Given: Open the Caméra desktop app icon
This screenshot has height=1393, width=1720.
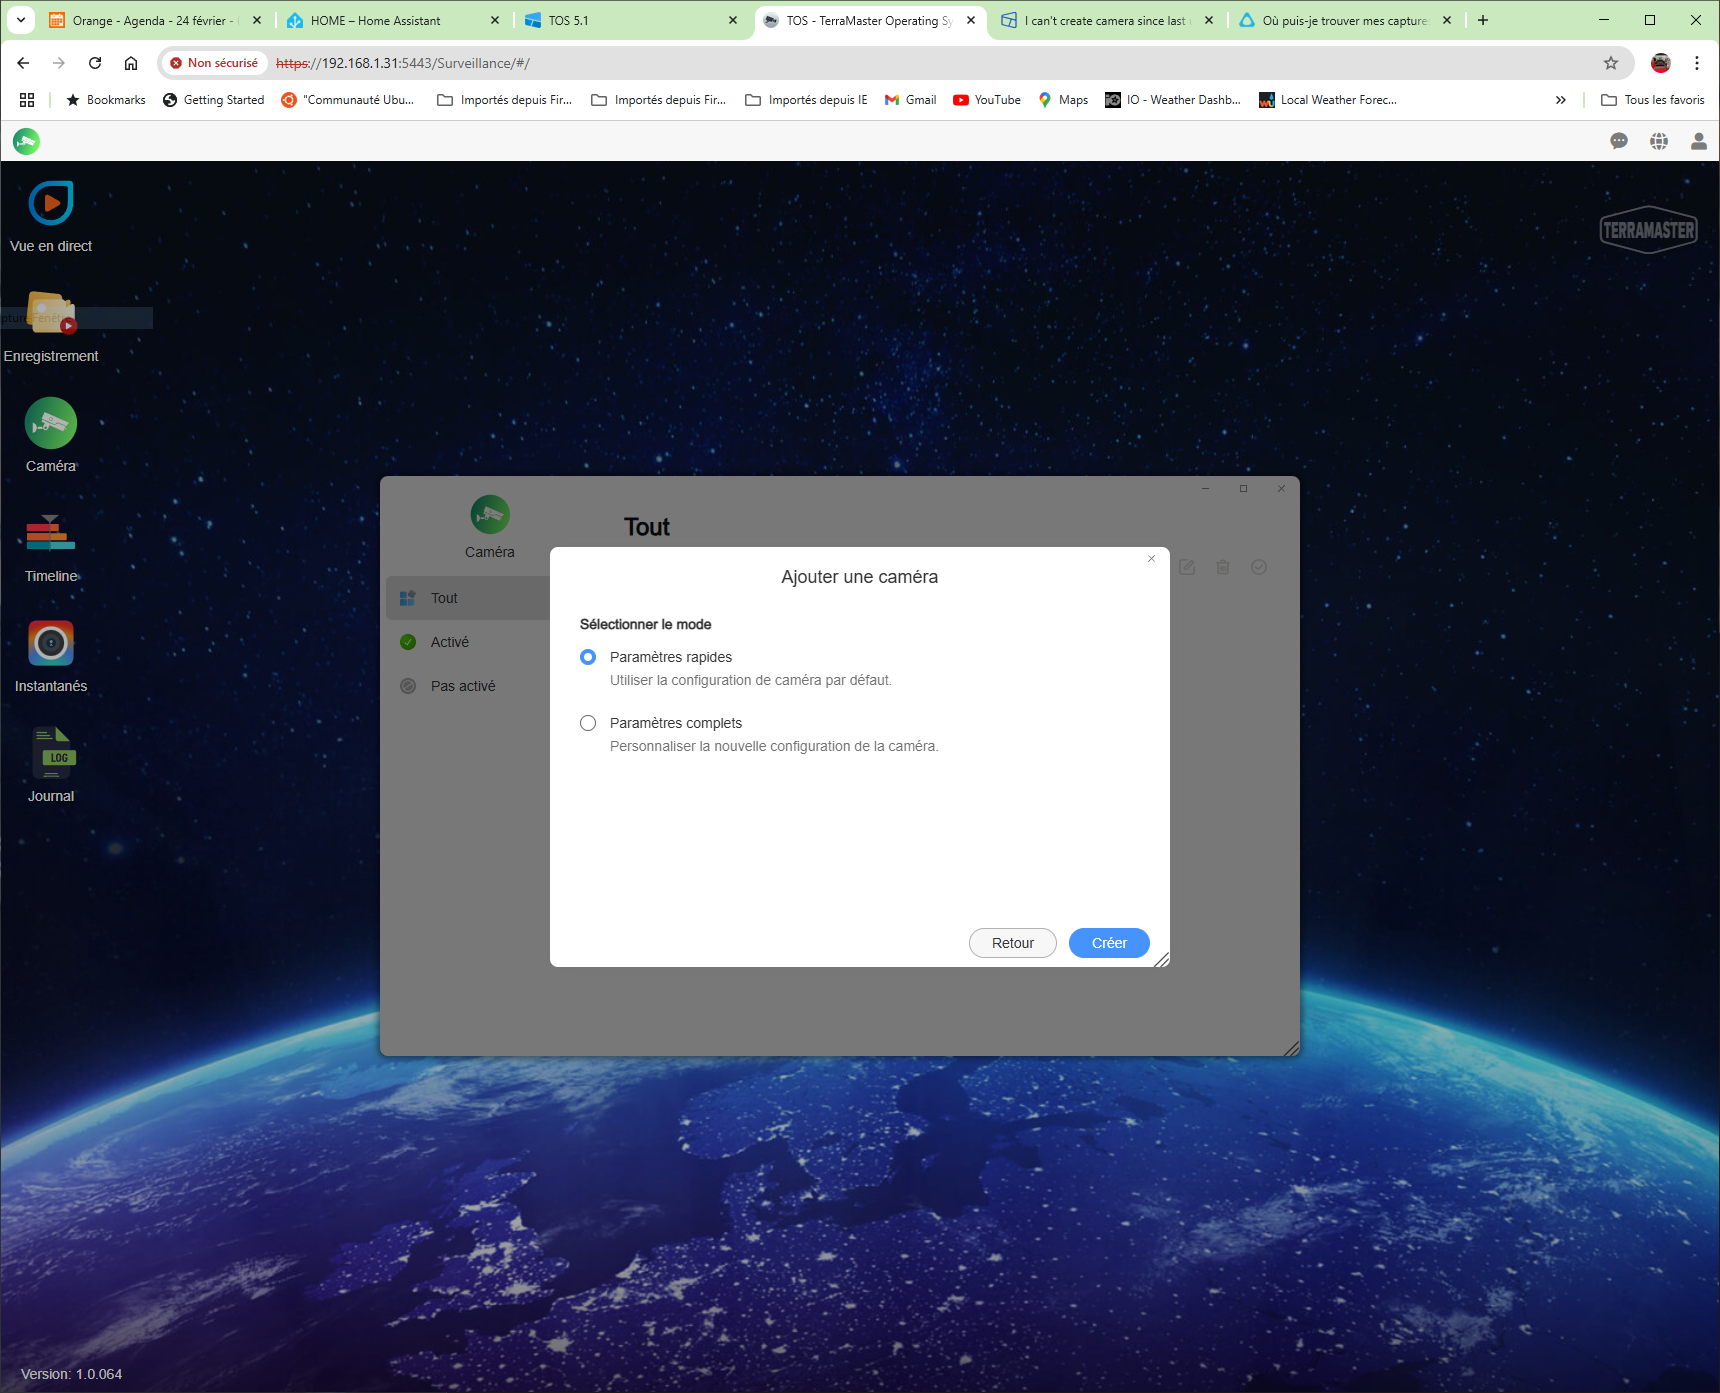Looking at the screenshot, I should (51, 436).
